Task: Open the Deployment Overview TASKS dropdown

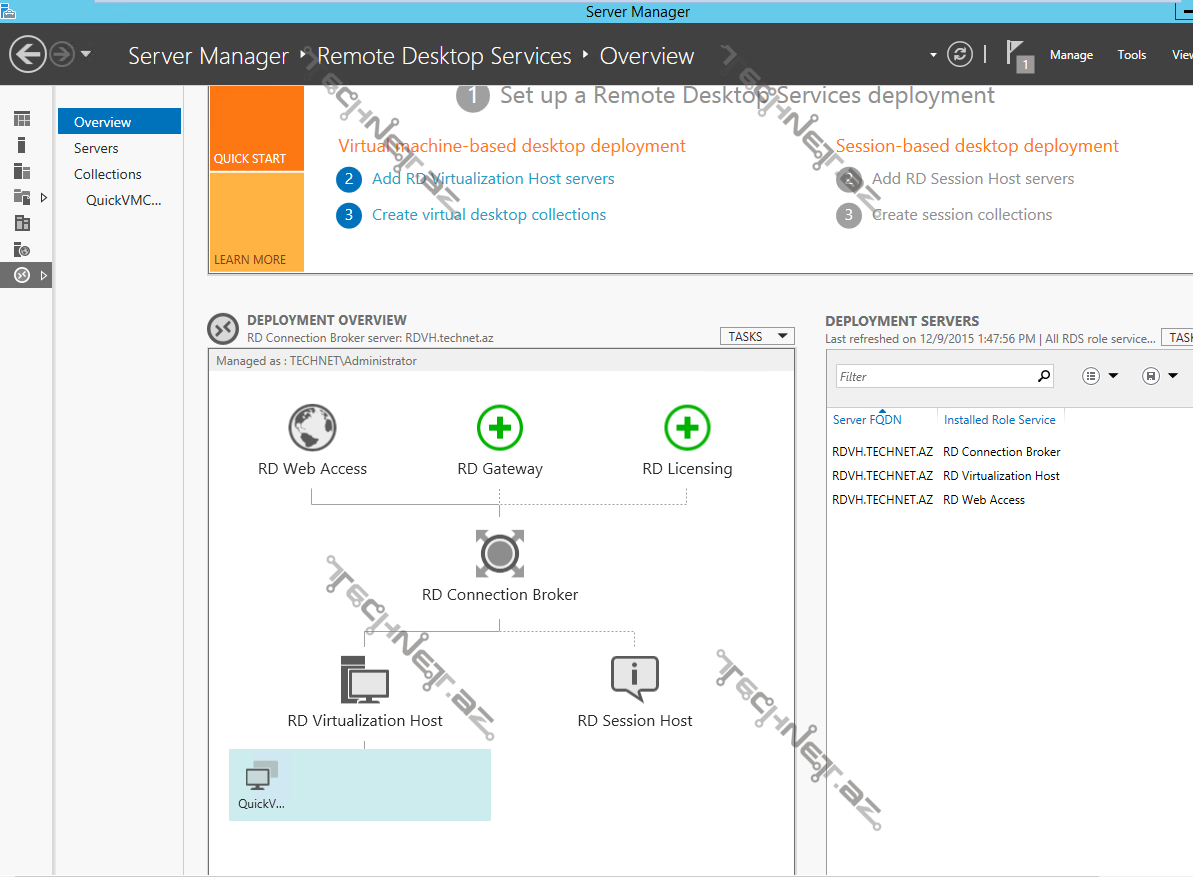Action: click(x=756, y=337)
